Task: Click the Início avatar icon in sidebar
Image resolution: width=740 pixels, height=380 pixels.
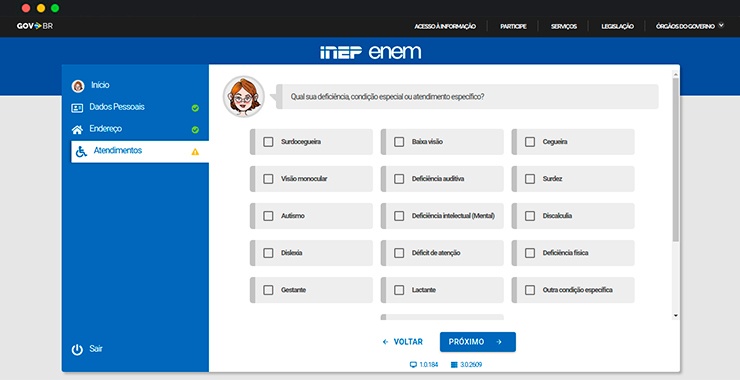Action: (78, 86)
